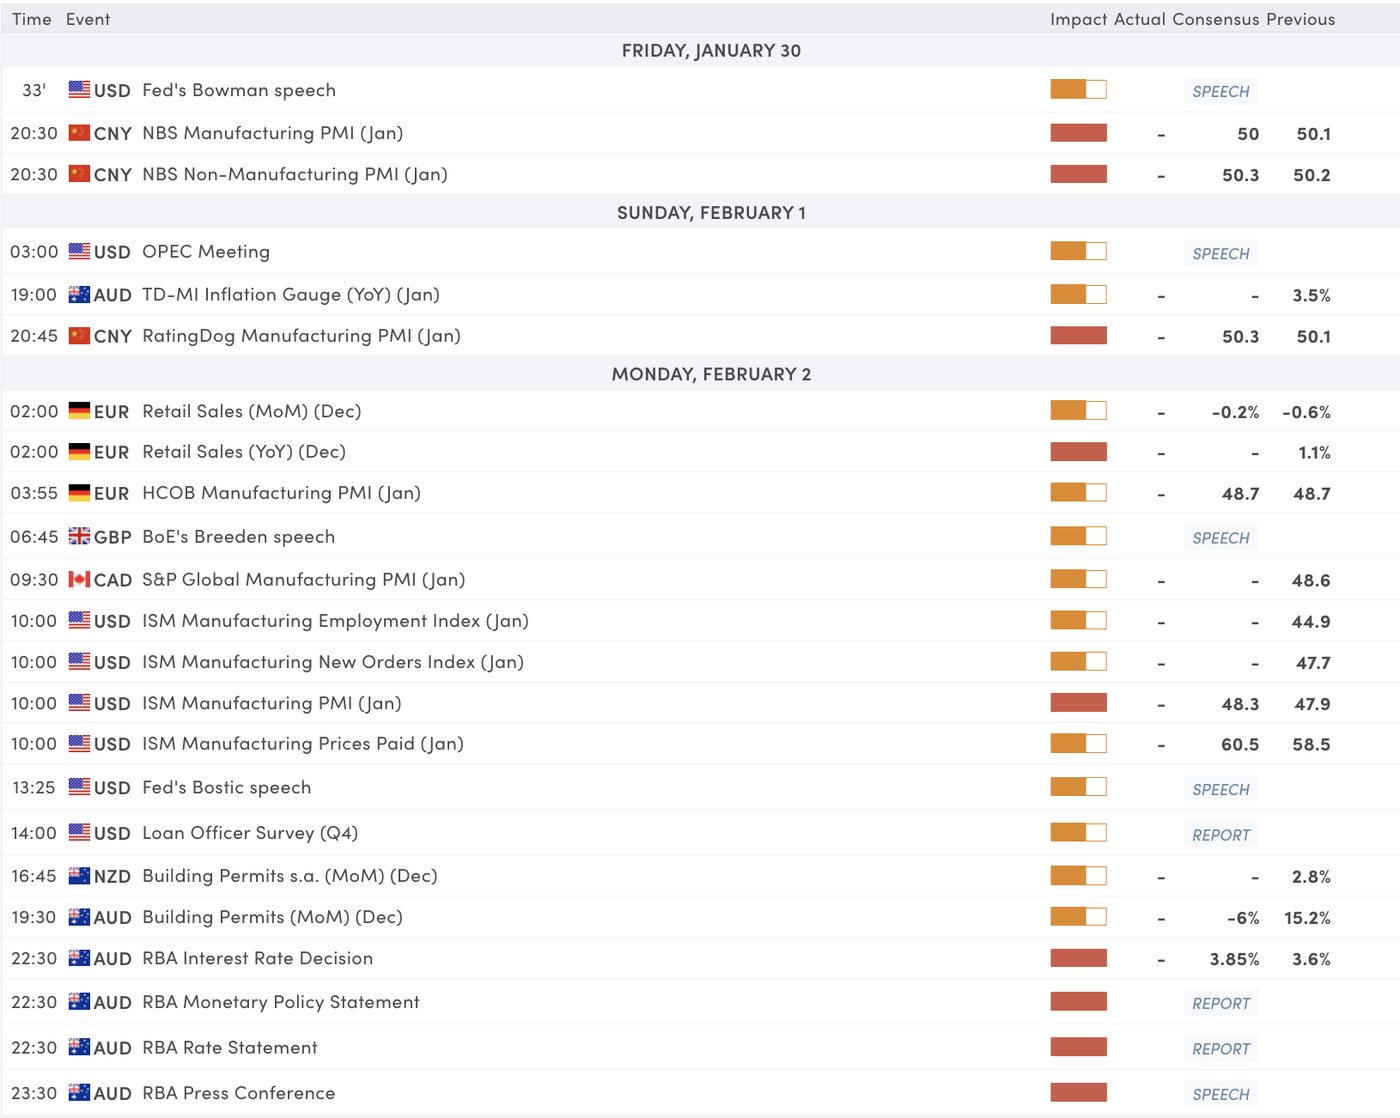Open the OPEC Meeting event

206,251
